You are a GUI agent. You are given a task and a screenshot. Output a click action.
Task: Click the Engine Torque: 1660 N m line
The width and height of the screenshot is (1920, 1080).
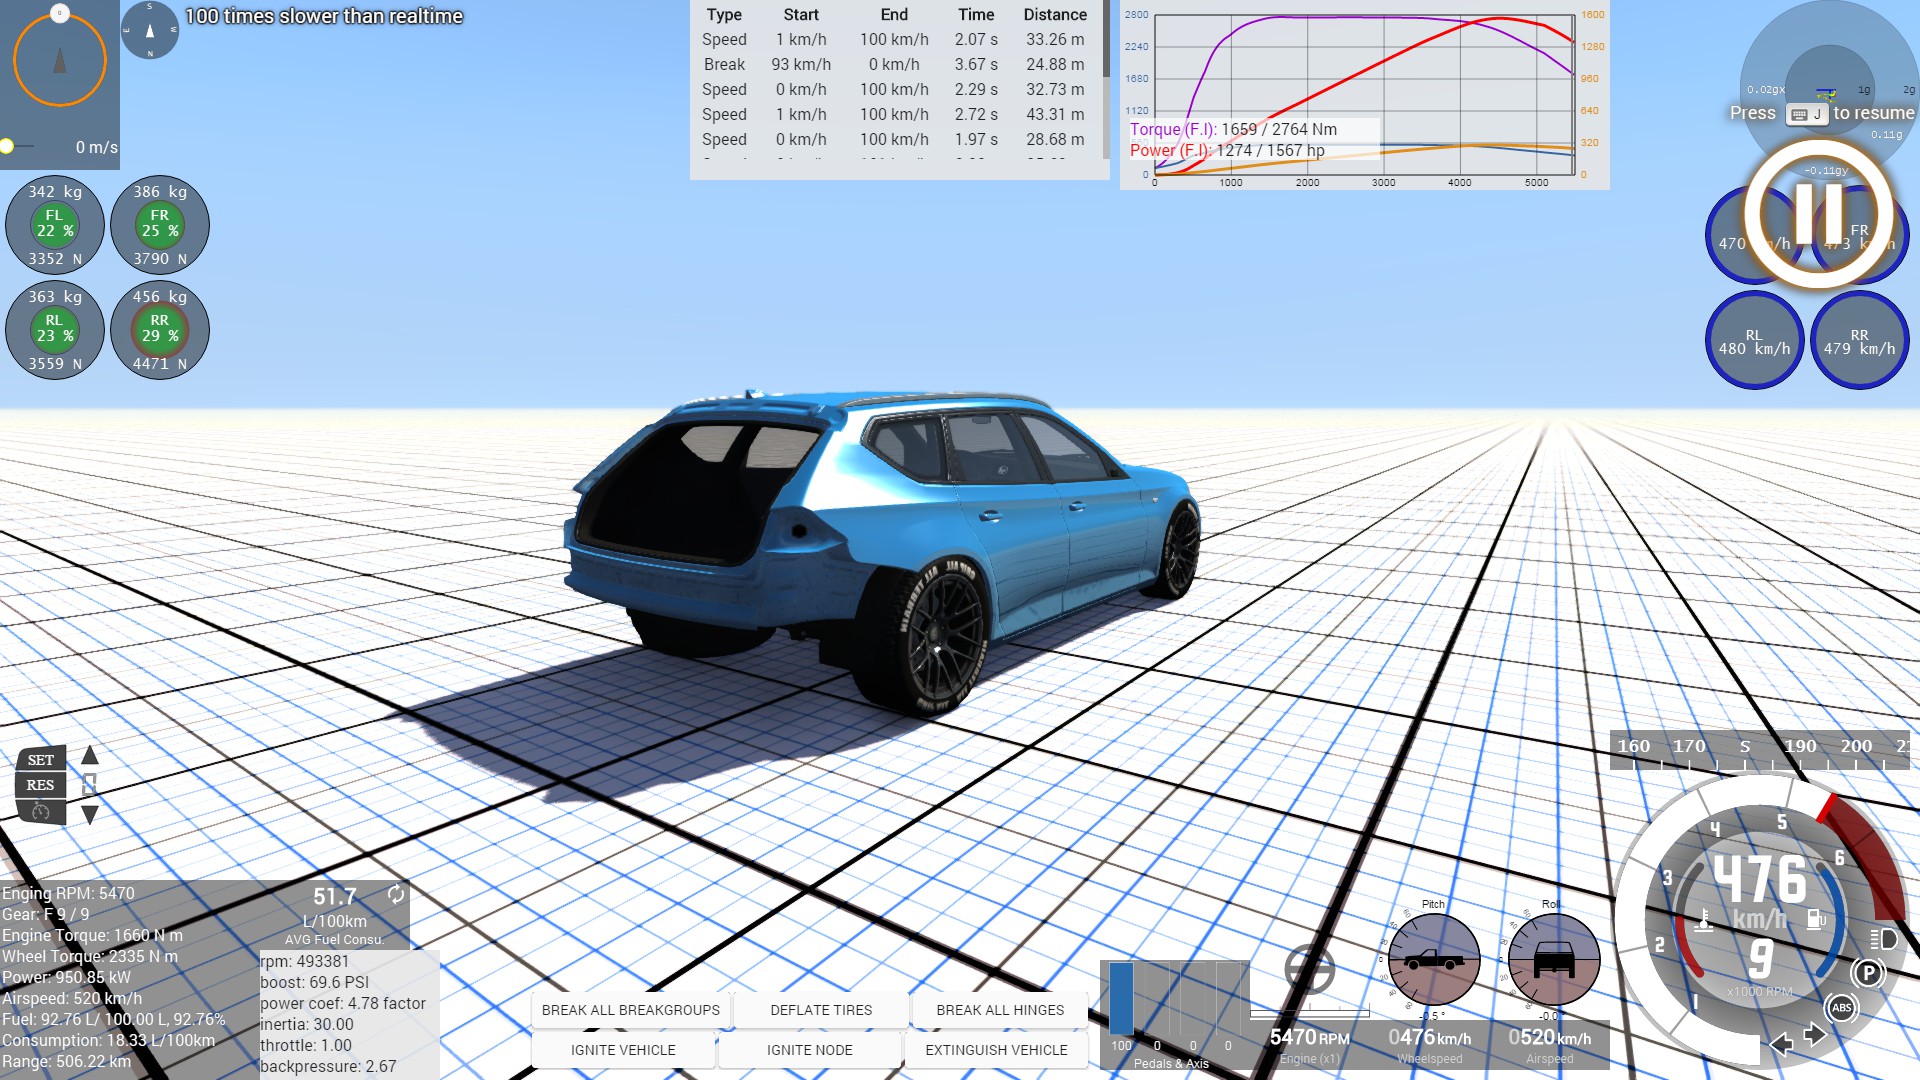pyautogui.click(x=93, y=936)
